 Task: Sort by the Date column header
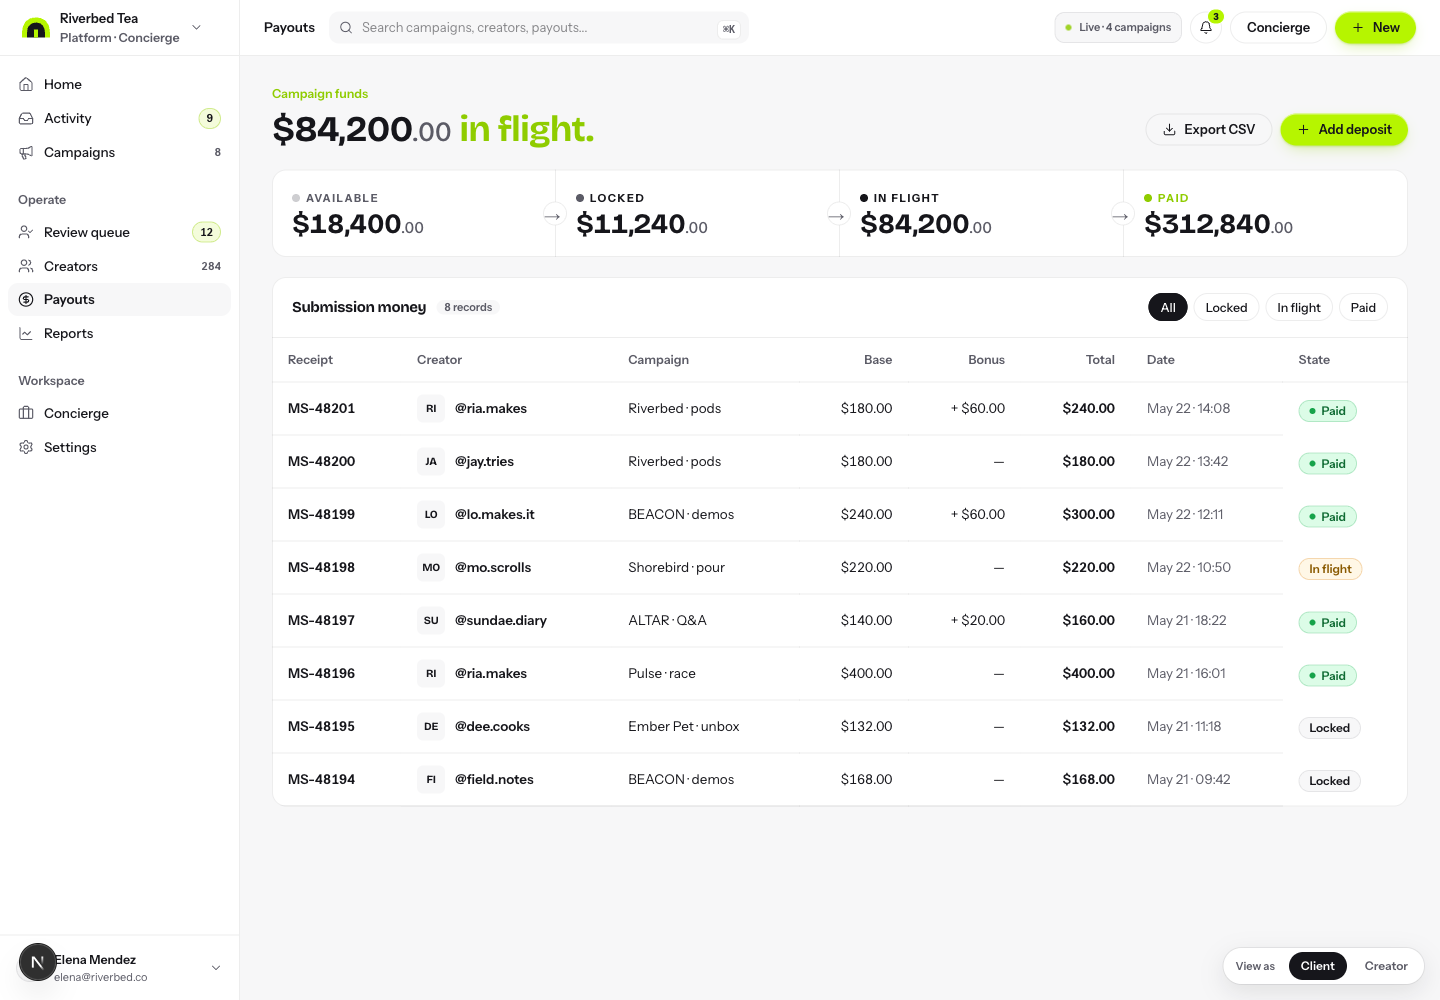pos(1161,360)
